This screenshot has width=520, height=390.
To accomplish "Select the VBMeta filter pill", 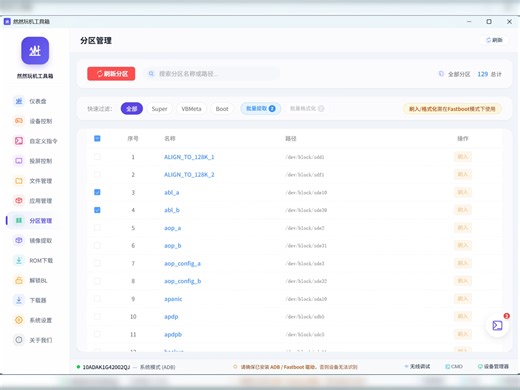I will [x=191, y=109].
